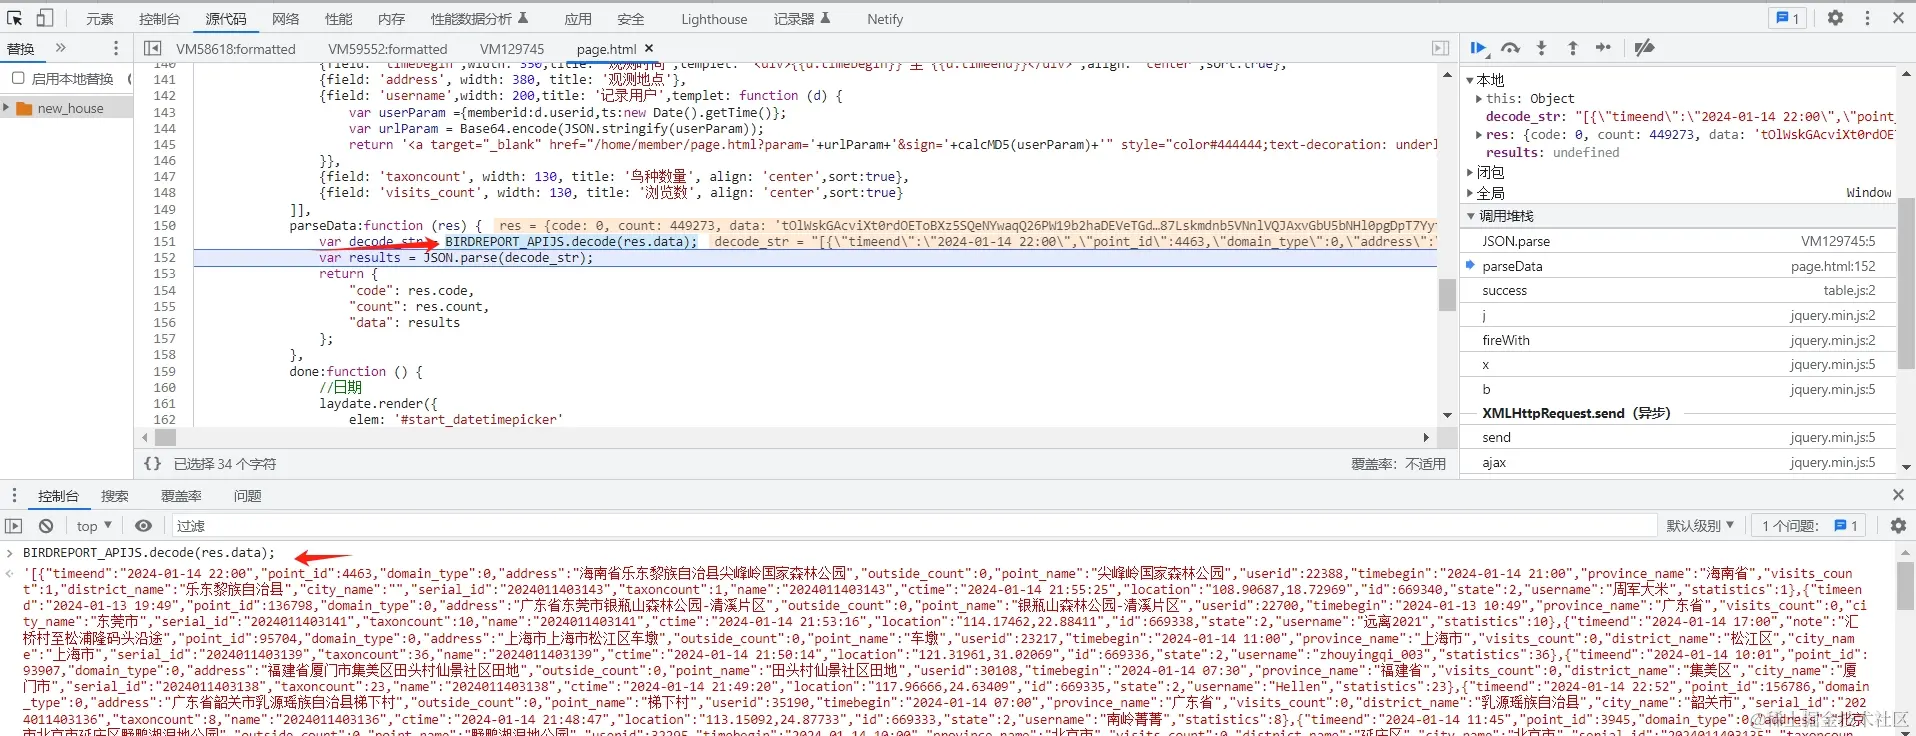Viewport: 1916px width, 736px height.
Task: Open the 1 个问题 issues link
Action: [1810, 526]
